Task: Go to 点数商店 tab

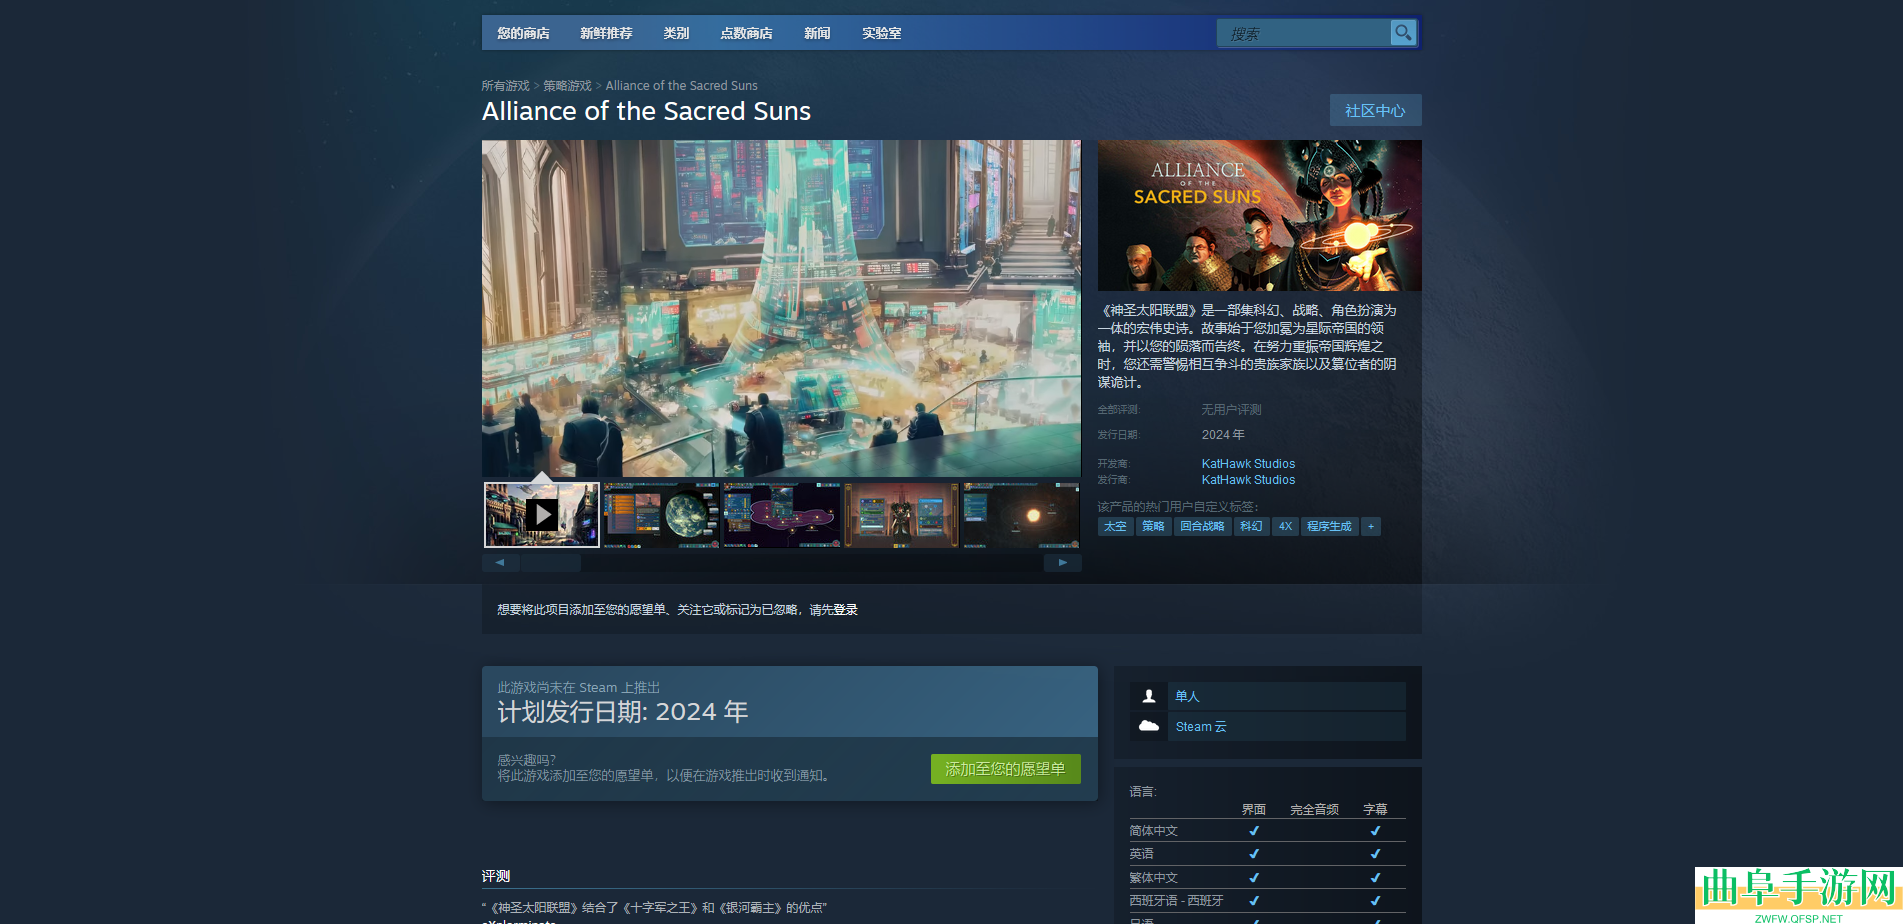Action: (x=746, y=33)
